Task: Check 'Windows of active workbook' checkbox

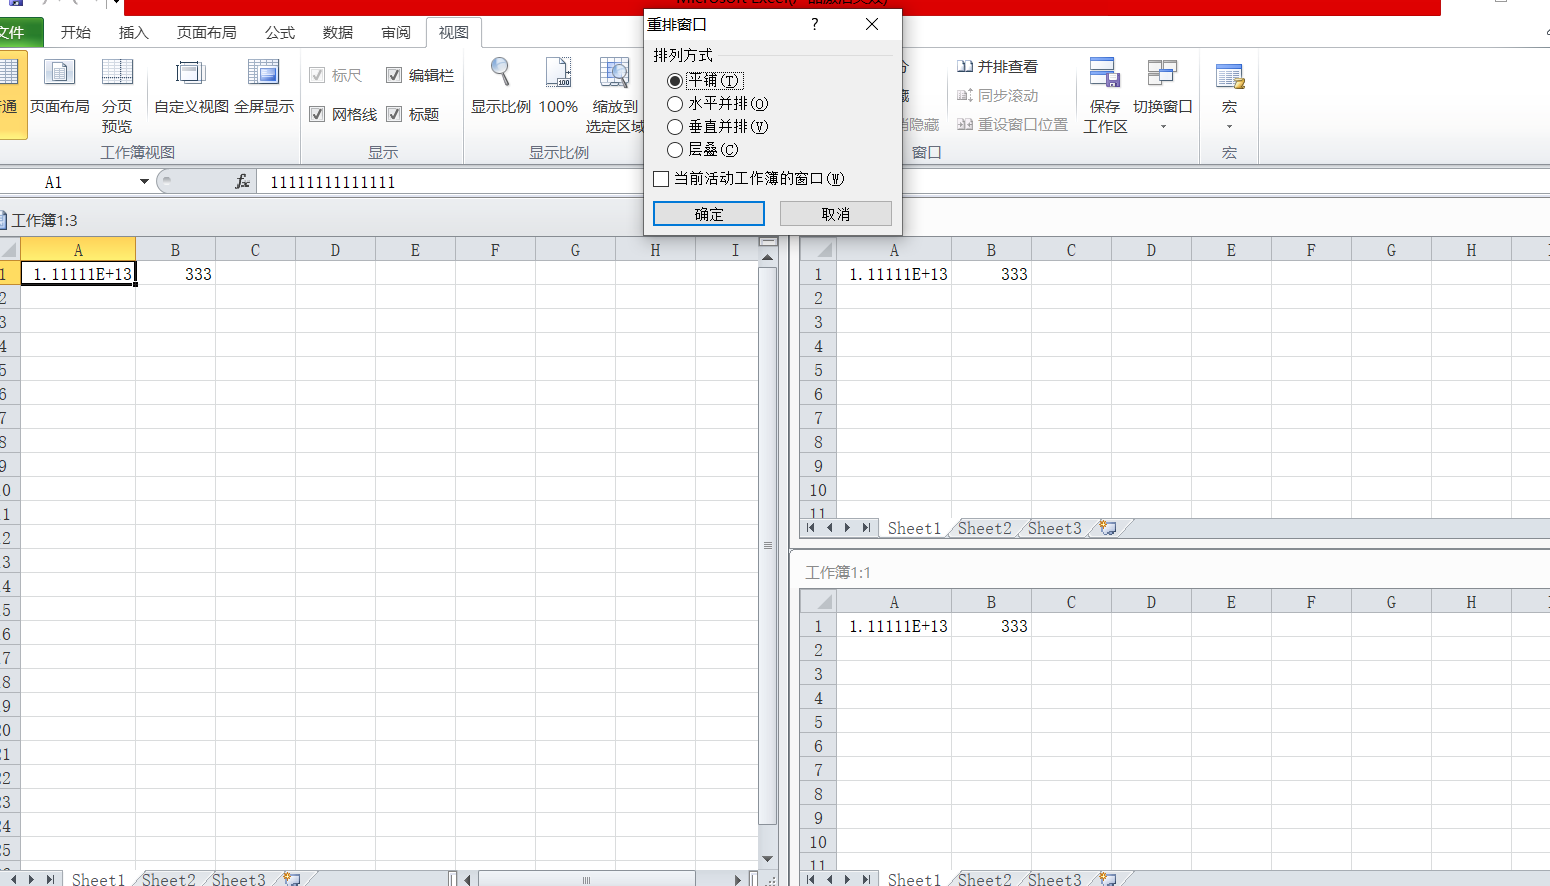Action: click(x=661, y=179)
